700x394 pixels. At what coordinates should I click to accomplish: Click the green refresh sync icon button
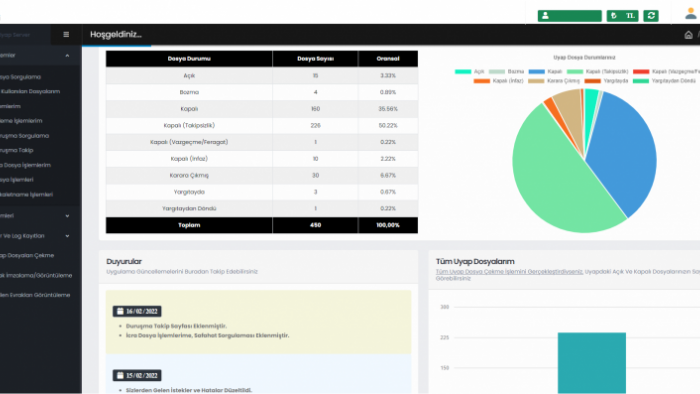(x=651, y=16)
